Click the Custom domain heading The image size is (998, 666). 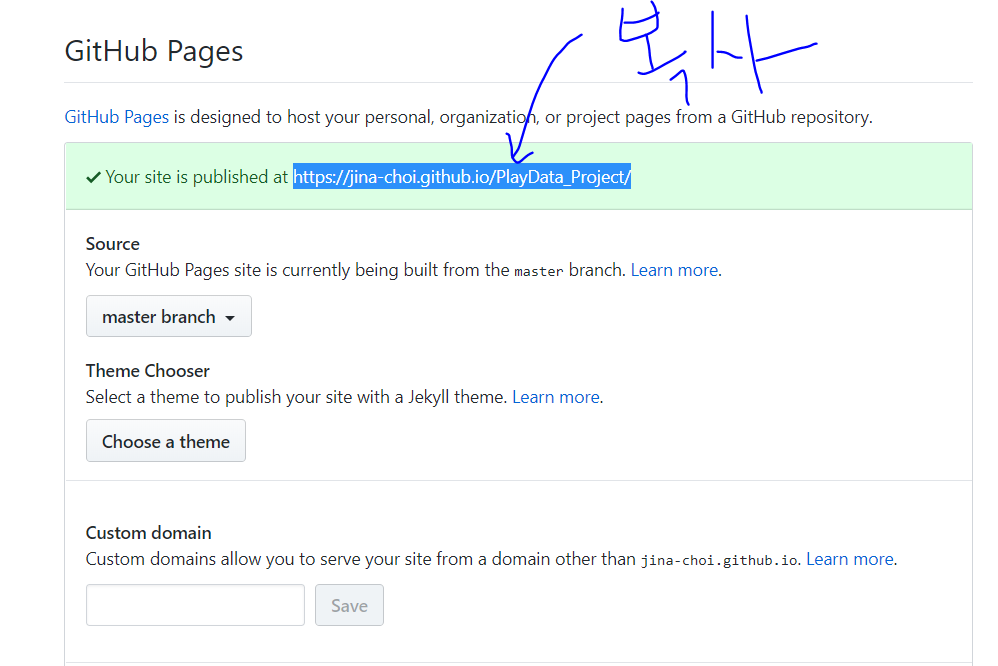(148, 532)
